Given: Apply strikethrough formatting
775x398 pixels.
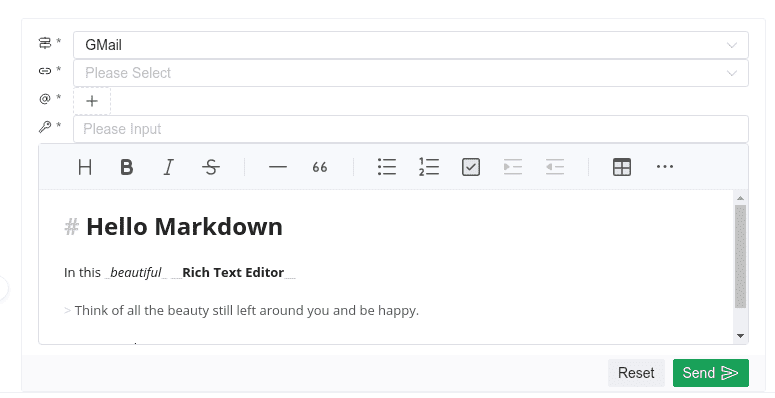Looking at the screenshot, I should click(211, 167).
